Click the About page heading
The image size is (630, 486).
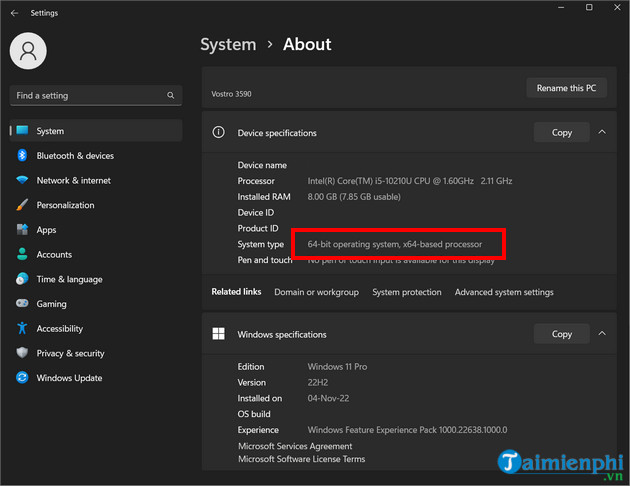[x=307, y=44]
